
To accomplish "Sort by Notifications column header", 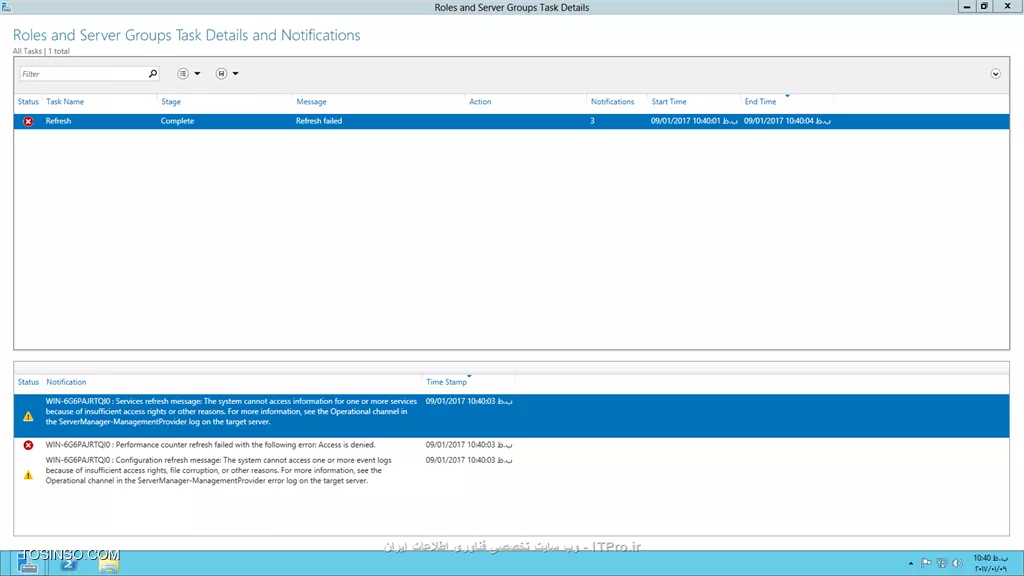I will click(x=613, y=102).
